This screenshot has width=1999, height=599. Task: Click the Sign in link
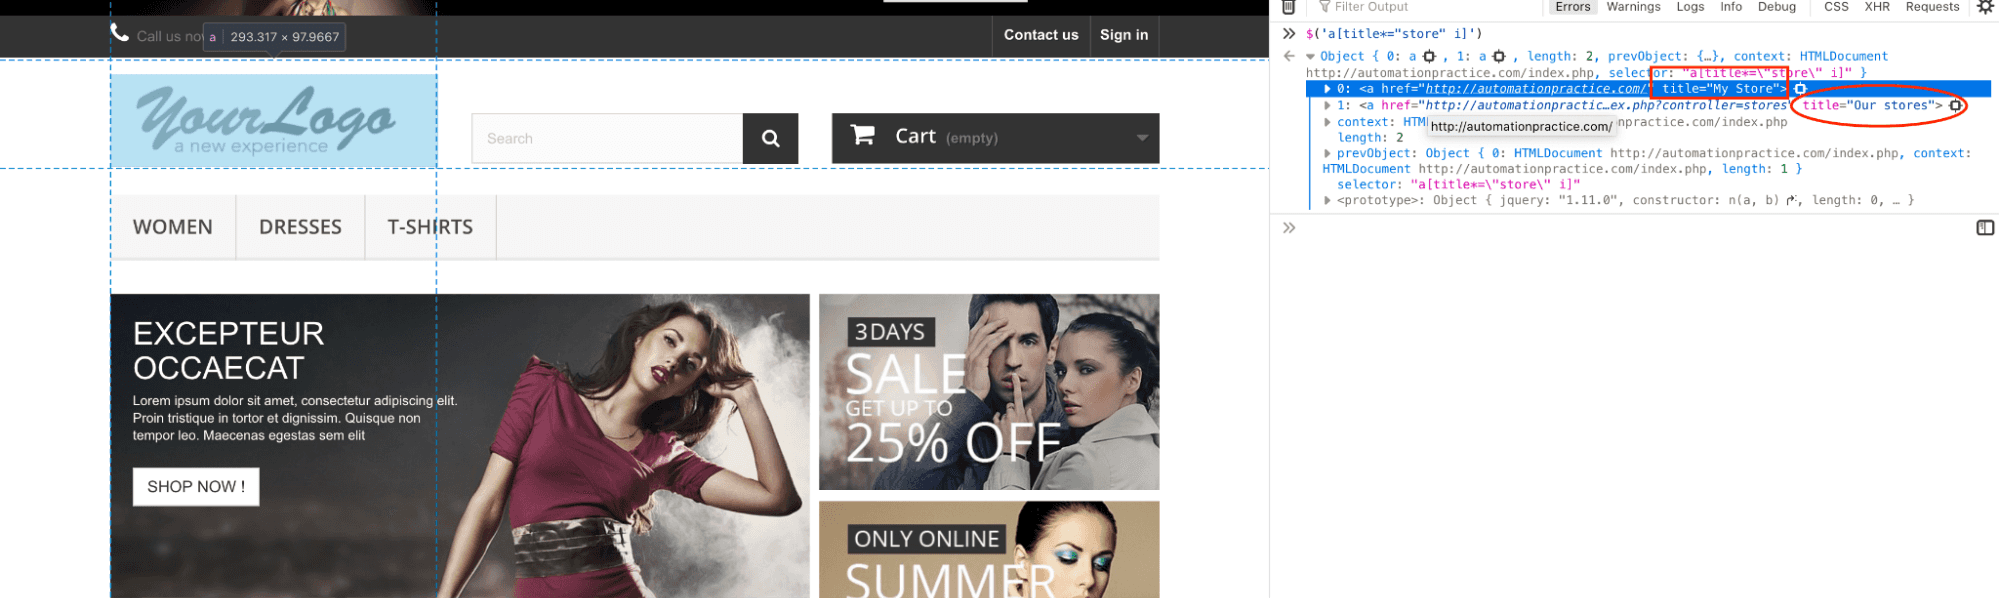tap(1124, 35)
